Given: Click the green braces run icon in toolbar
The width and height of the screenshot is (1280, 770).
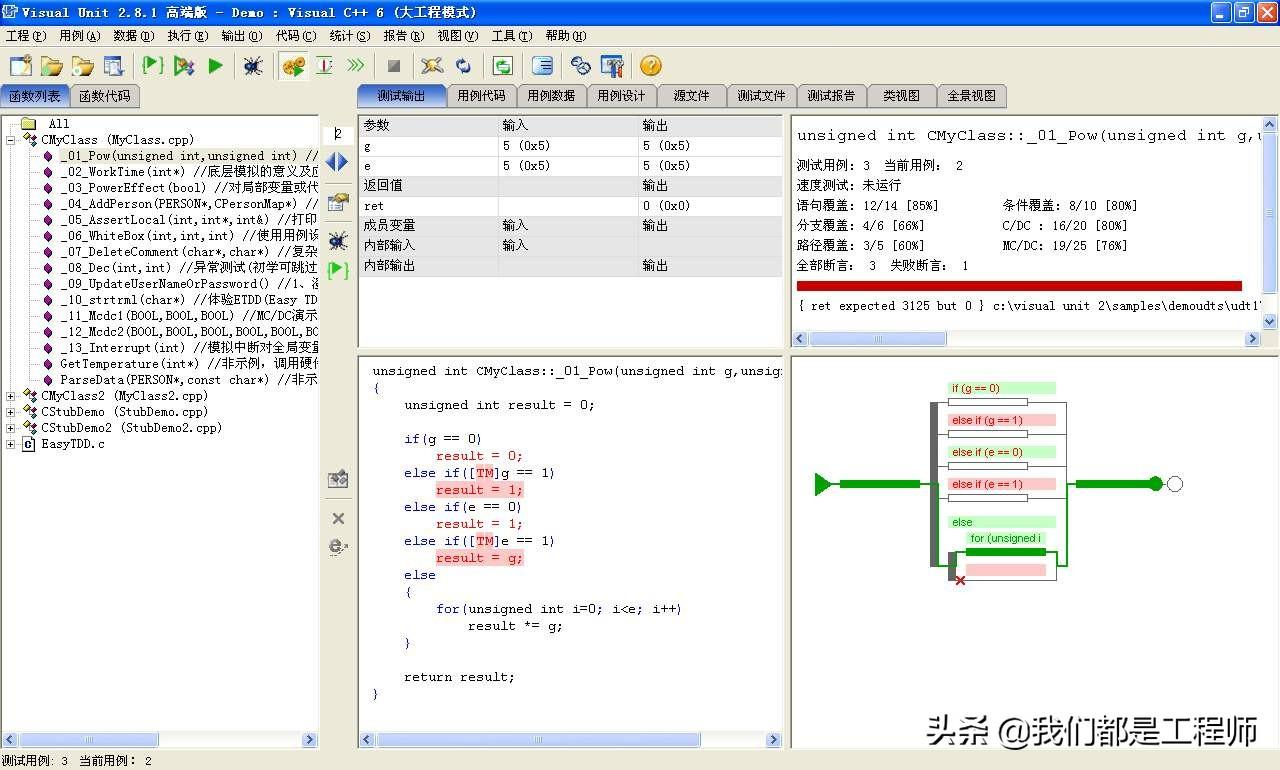Looking at the screenshot, I should (153, 66).
